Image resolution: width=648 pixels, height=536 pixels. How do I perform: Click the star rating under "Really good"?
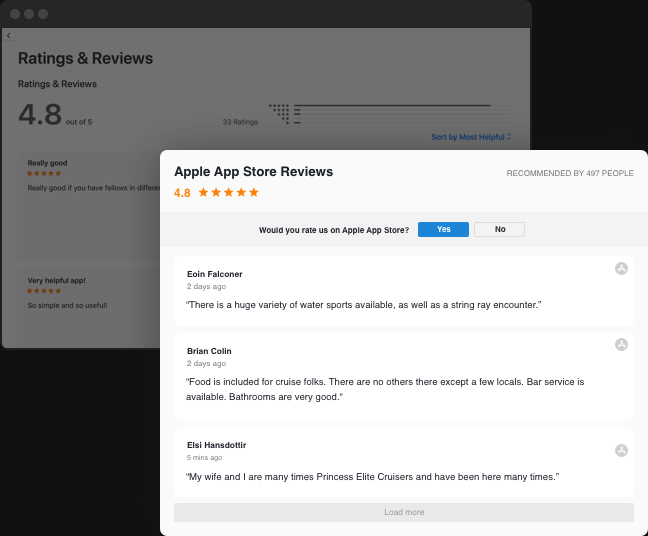point(44,174)
